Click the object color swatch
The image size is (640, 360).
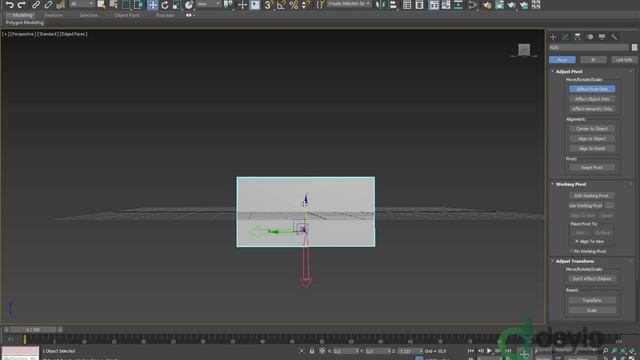[x=634, y=47]
